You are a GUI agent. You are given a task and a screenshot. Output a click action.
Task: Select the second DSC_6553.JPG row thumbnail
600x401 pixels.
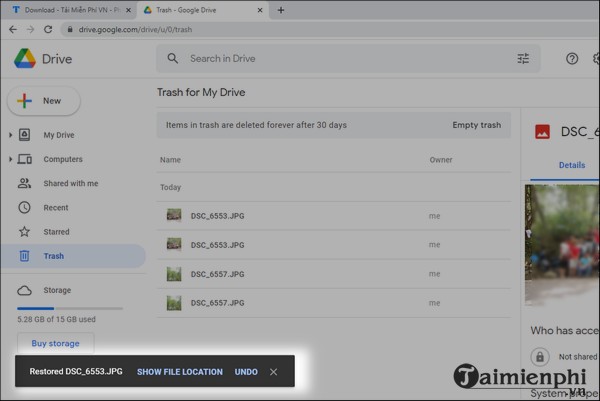[x=174, y=244]
